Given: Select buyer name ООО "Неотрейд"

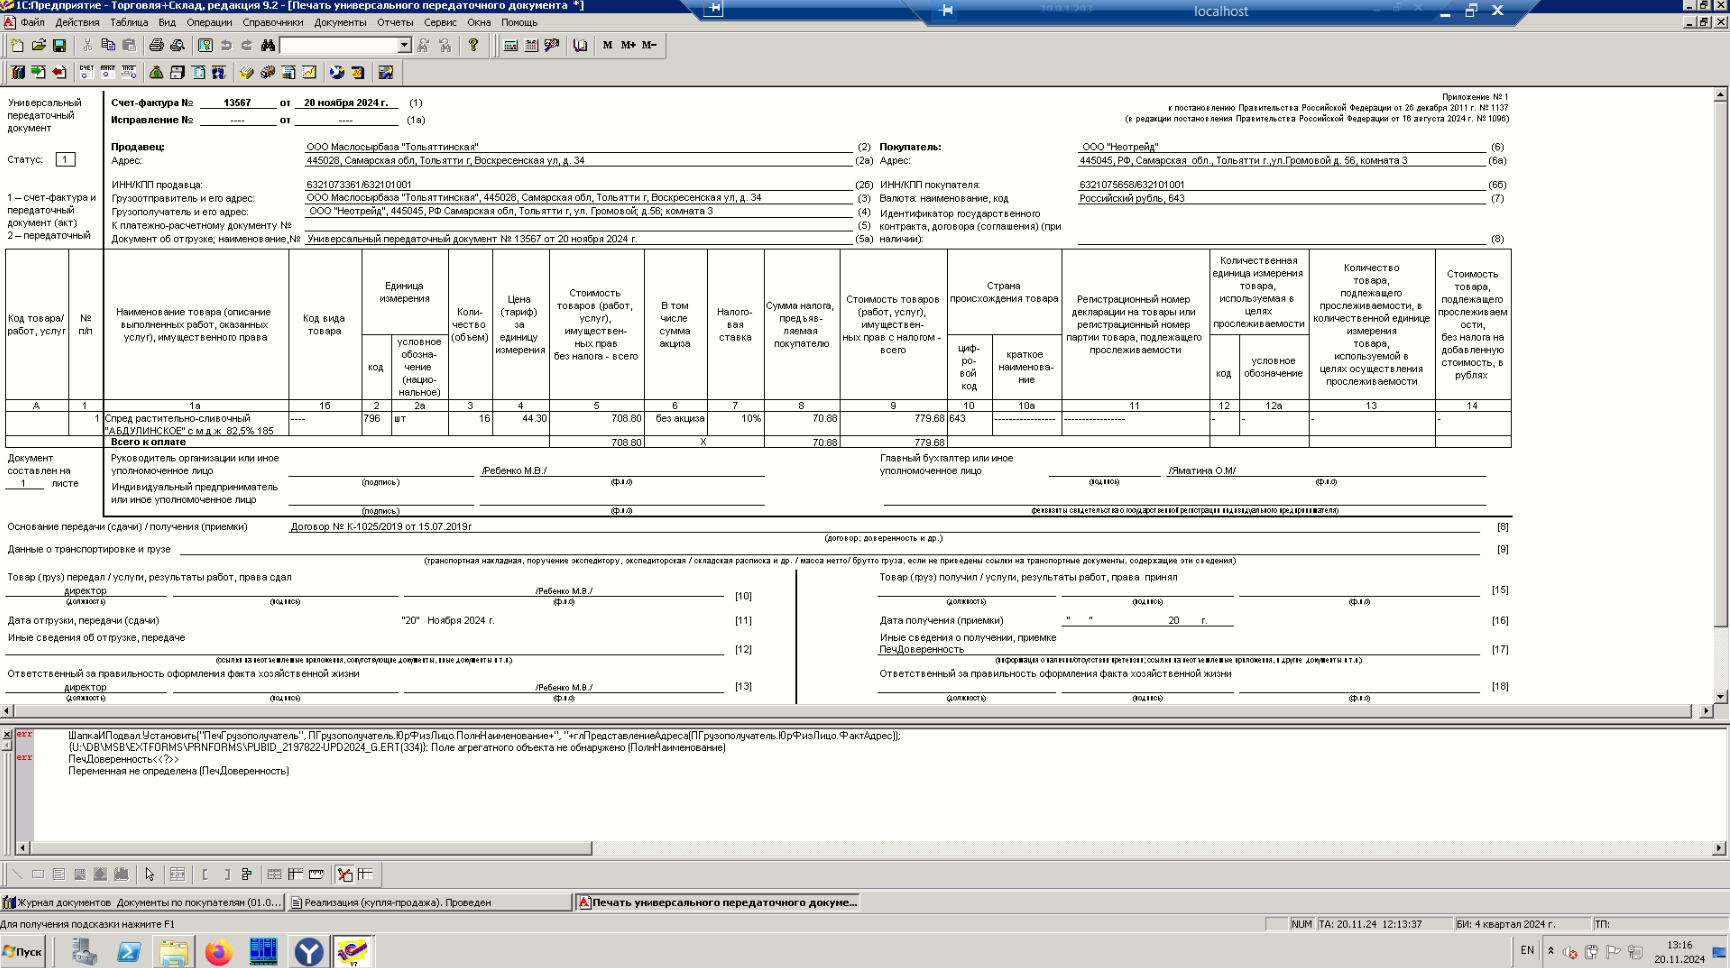Looking at the screenshot, I should (x=1120, y=147).
